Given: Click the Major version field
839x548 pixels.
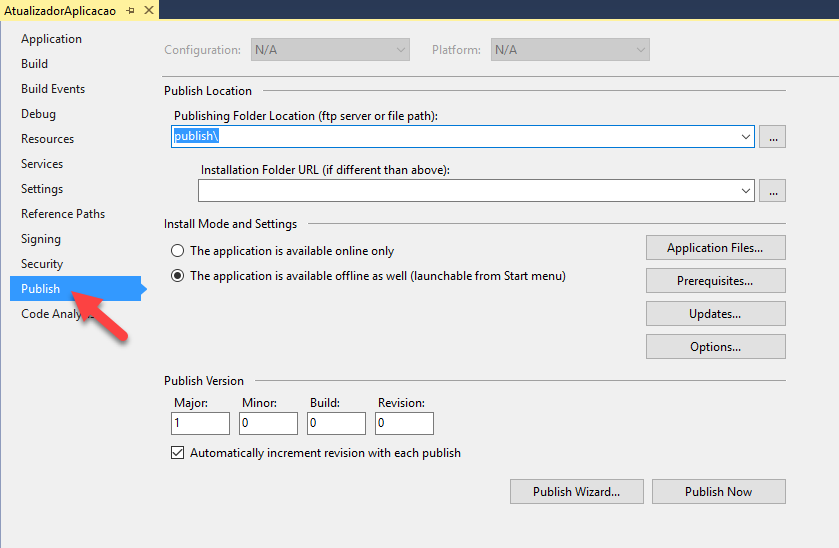Looking at the screenshot, I should tap(201, 423).
